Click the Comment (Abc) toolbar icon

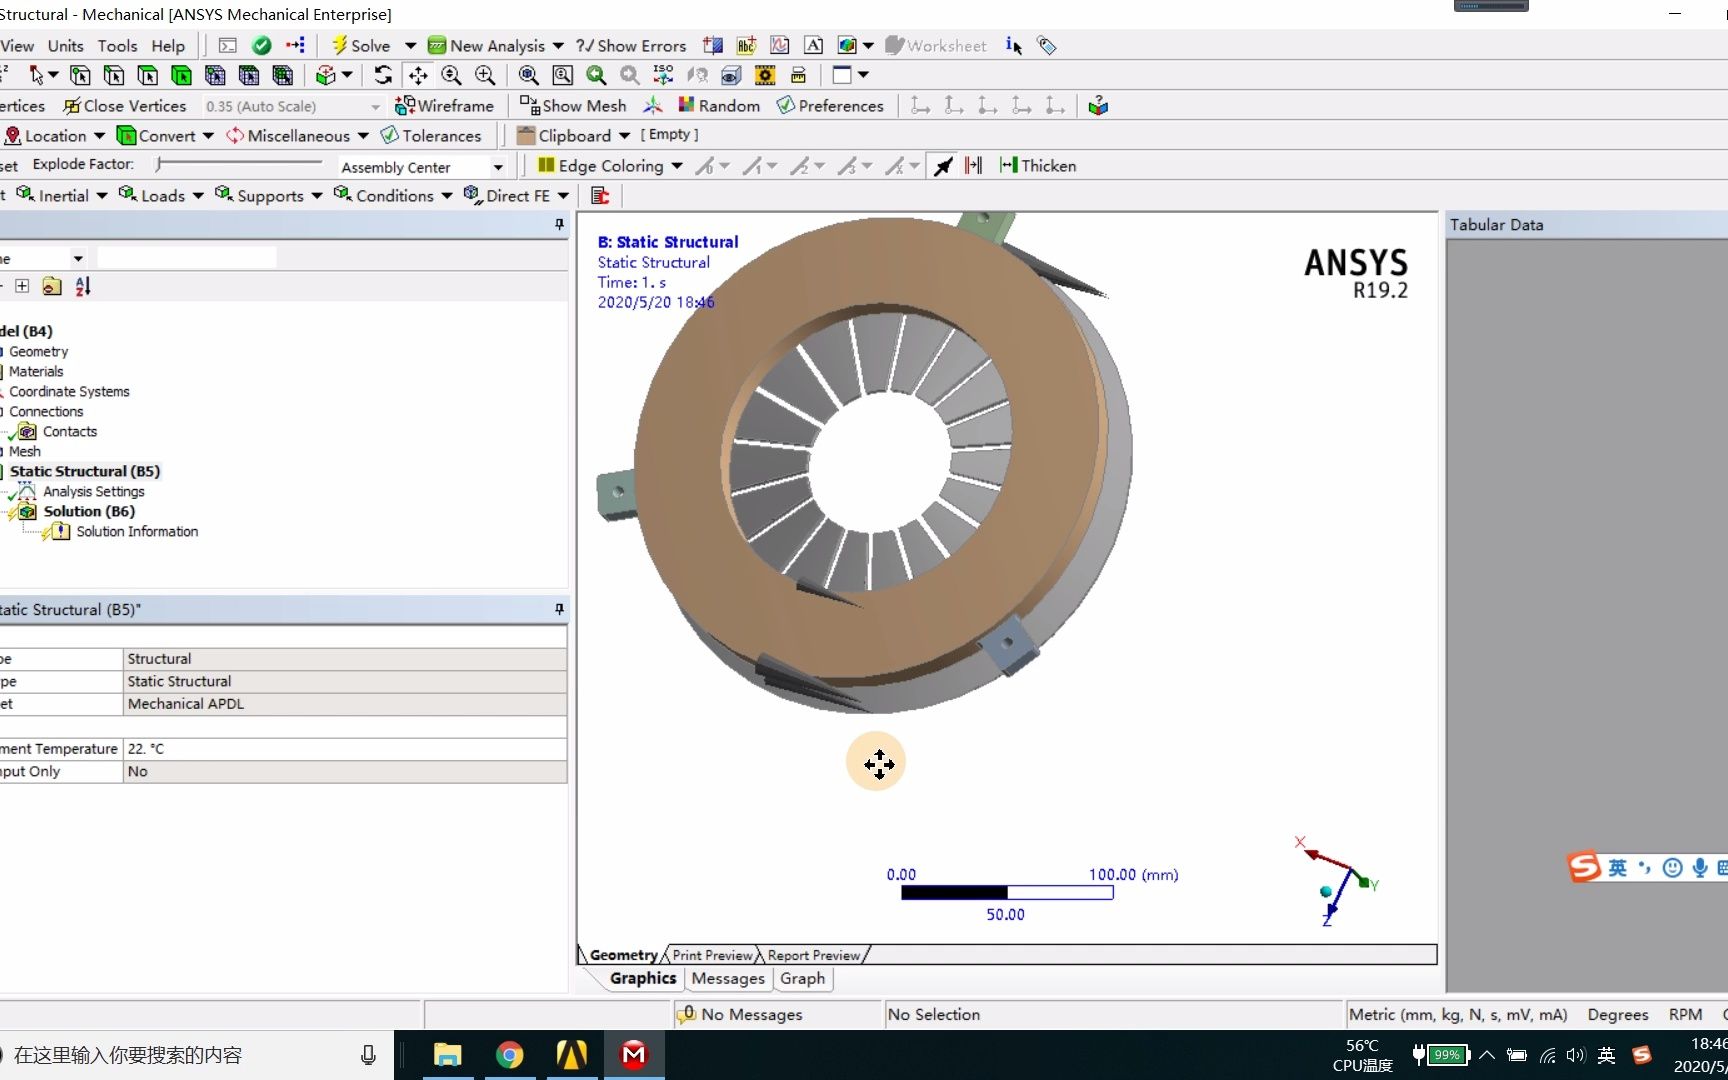[746, 46]
